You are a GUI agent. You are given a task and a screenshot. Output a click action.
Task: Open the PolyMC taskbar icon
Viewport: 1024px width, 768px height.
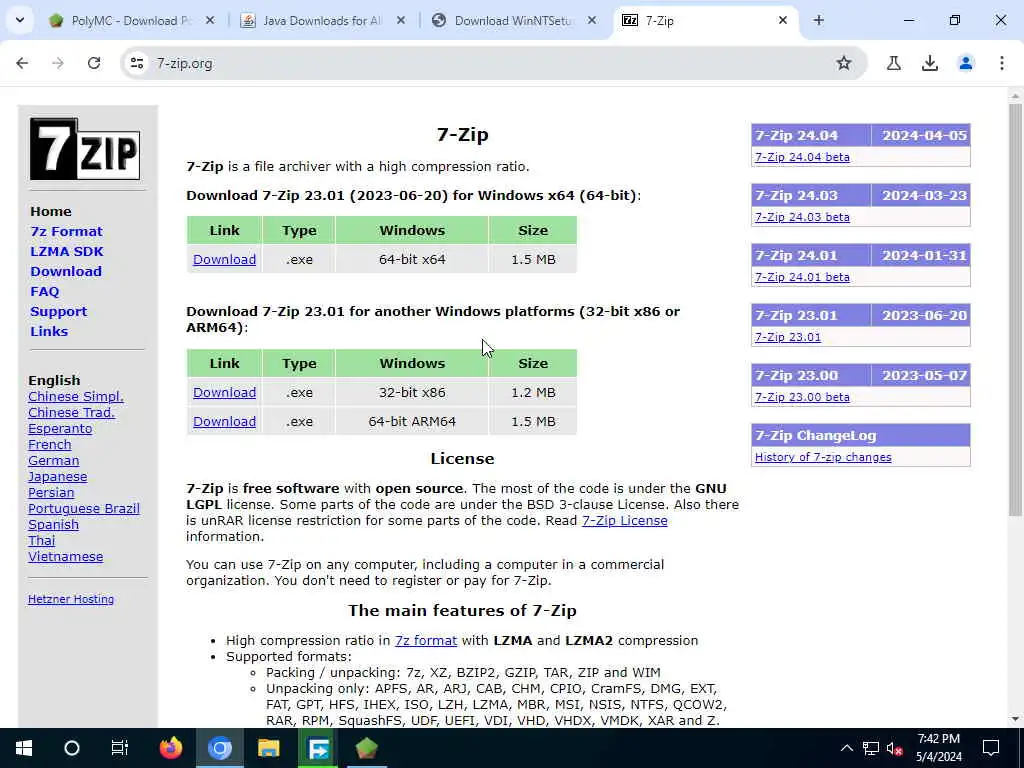click(x=367, y=748)
